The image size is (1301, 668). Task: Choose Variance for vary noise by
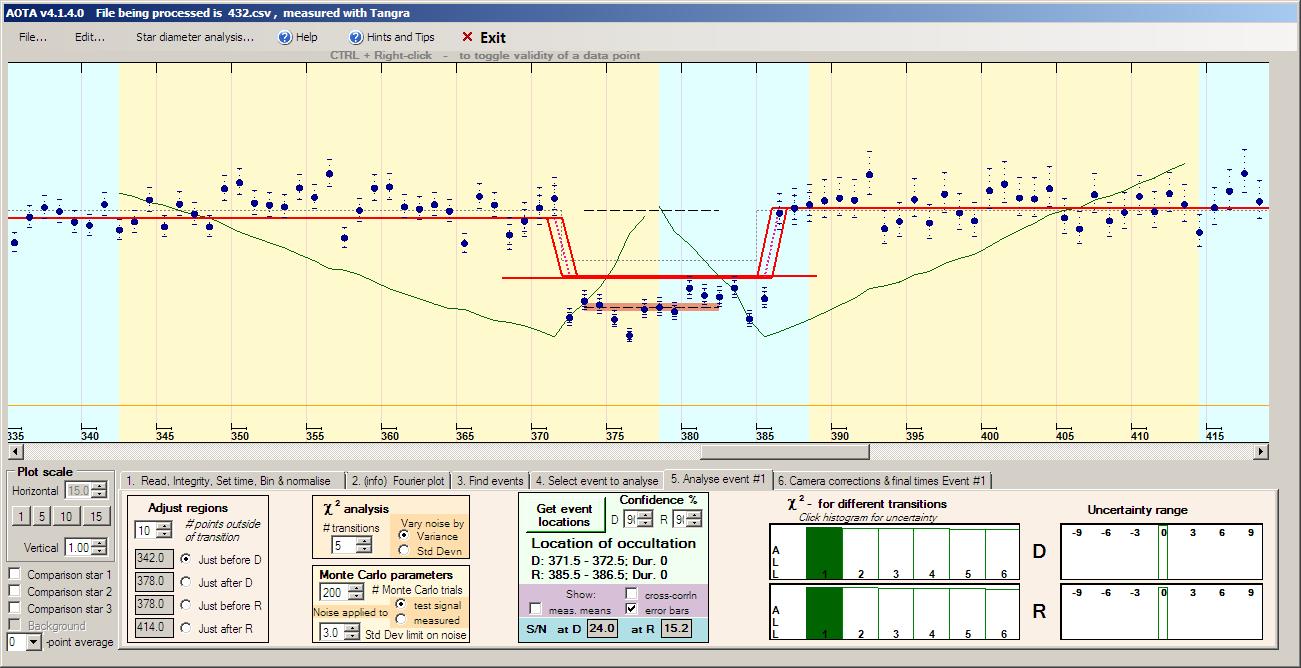click(403, 536)
